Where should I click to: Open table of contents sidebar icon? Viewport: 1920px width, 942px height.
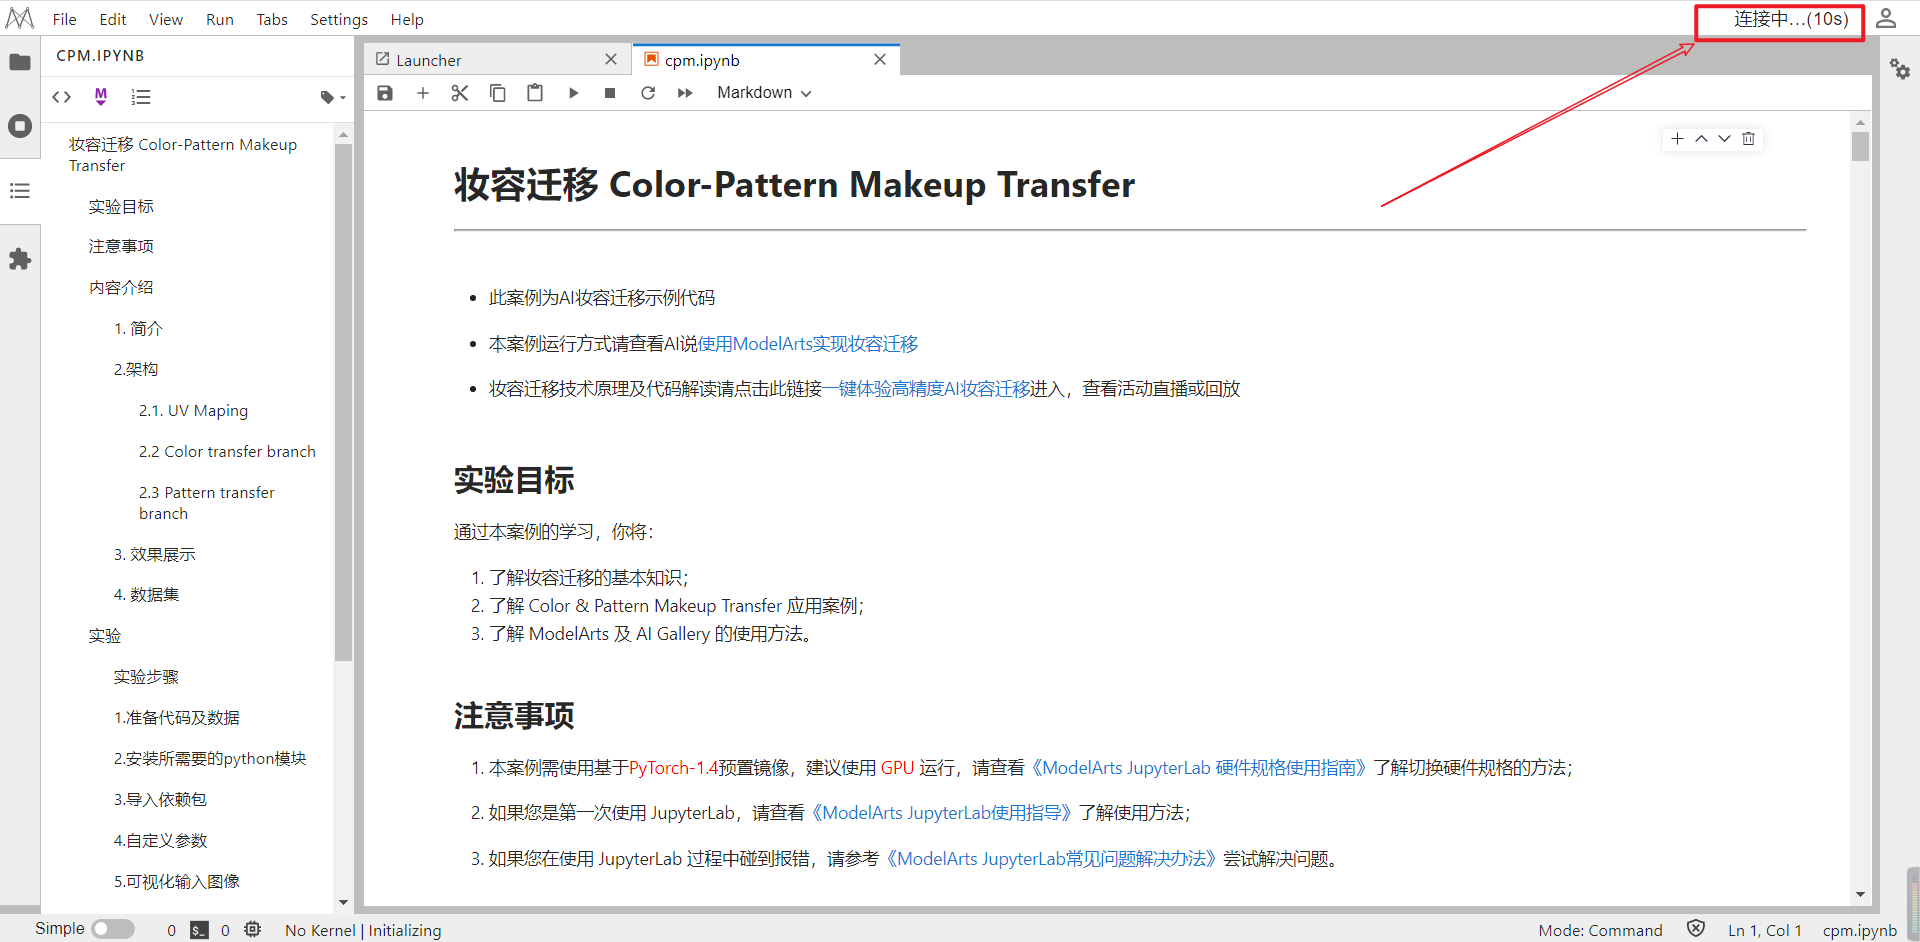(x=20, y=190)
